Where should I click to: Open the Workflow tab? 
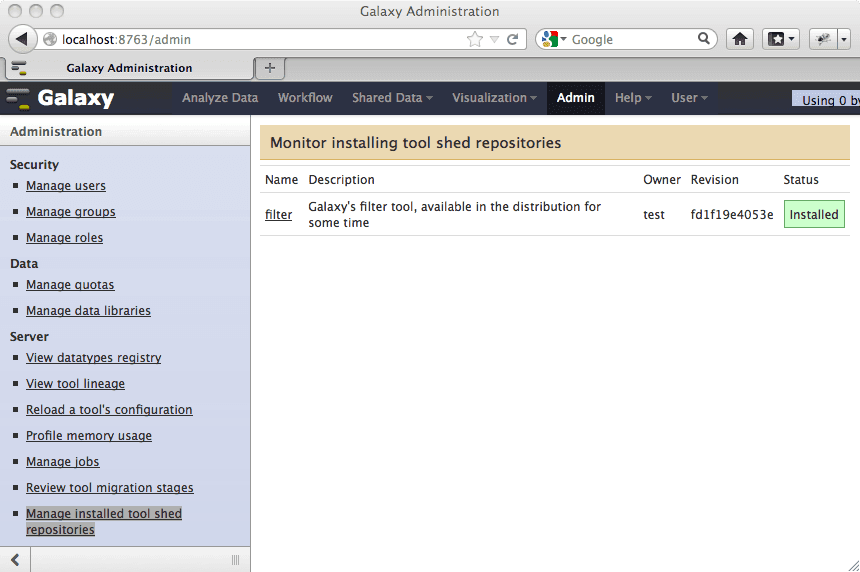(305, 98)
